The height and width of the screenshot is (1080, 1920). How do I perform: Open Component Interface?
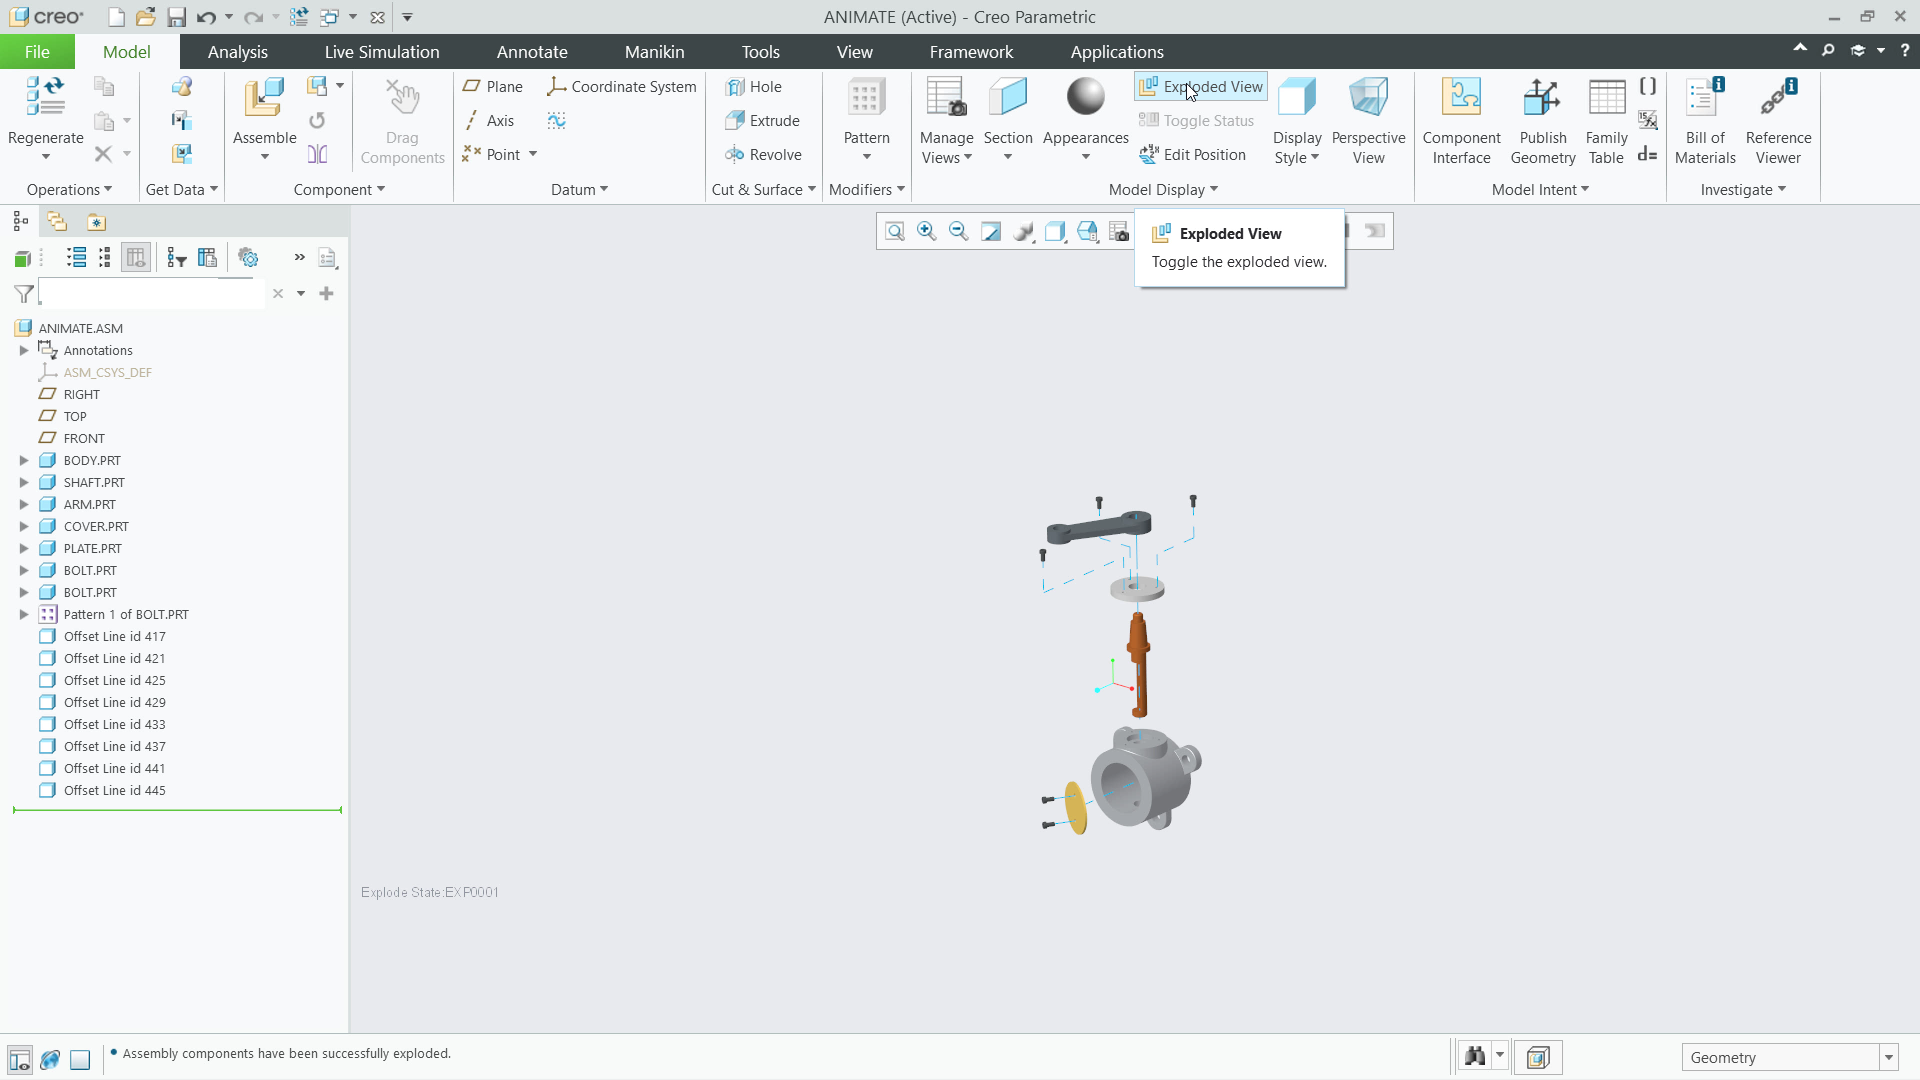(x=1461, y=120)
